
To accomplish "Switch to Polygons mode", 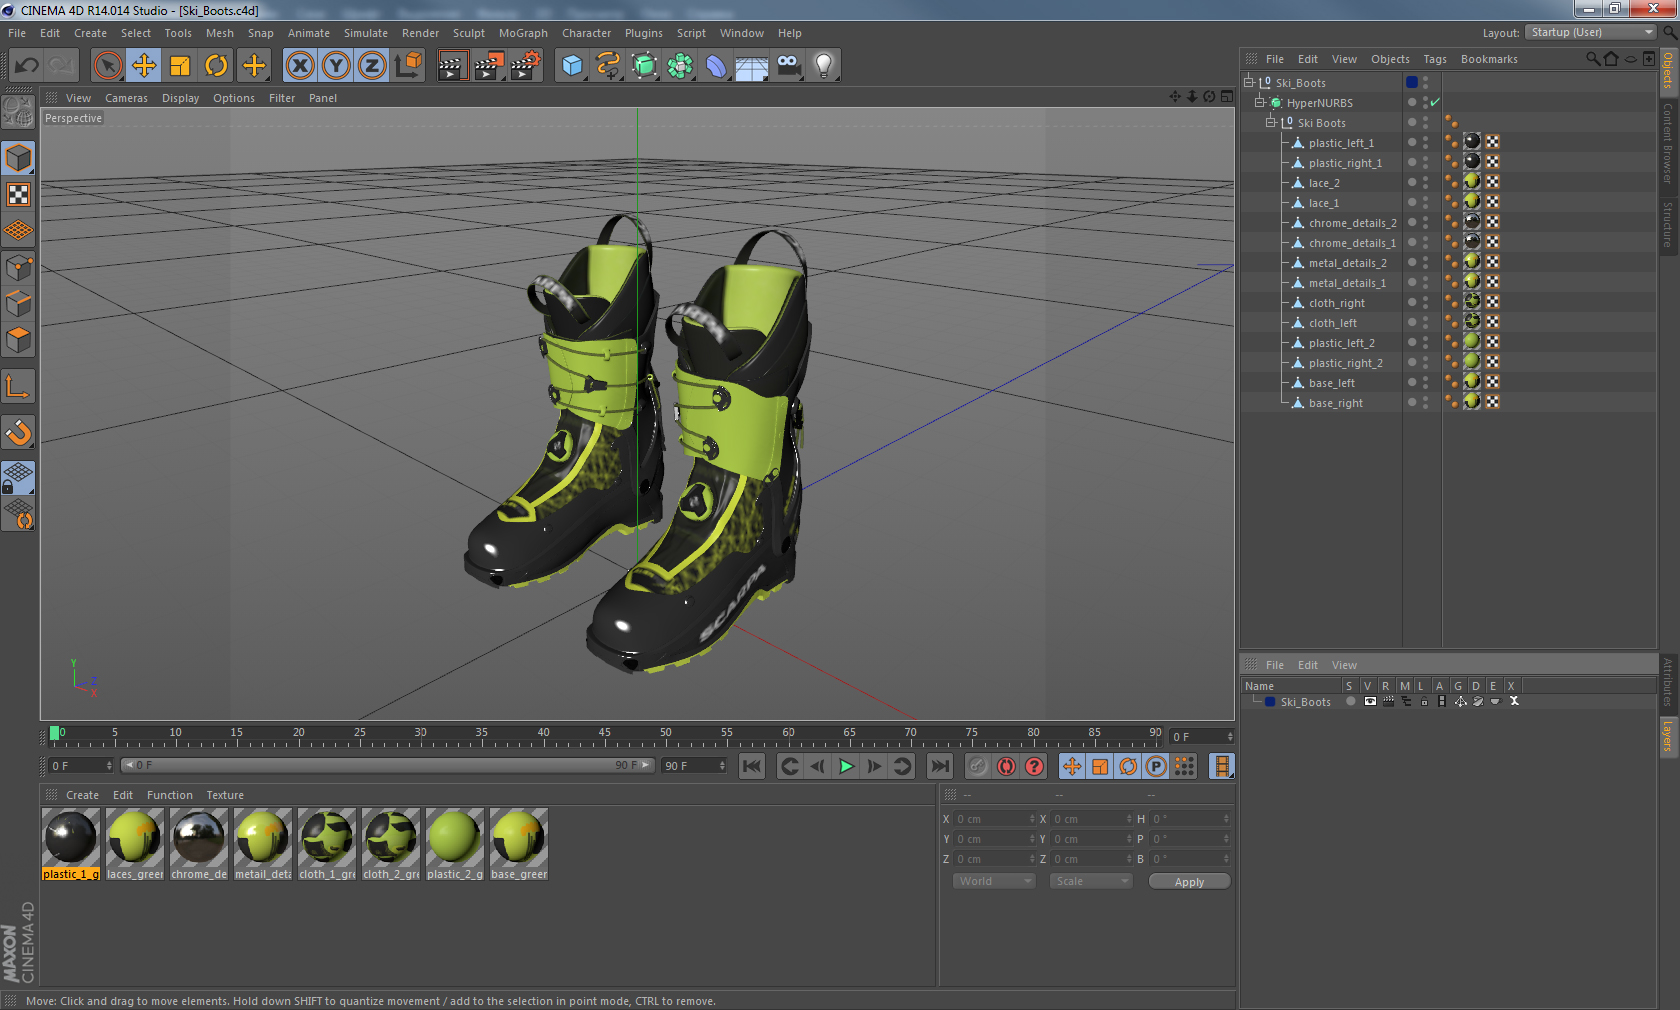I will pyautogui.click(x=18, y=340).
